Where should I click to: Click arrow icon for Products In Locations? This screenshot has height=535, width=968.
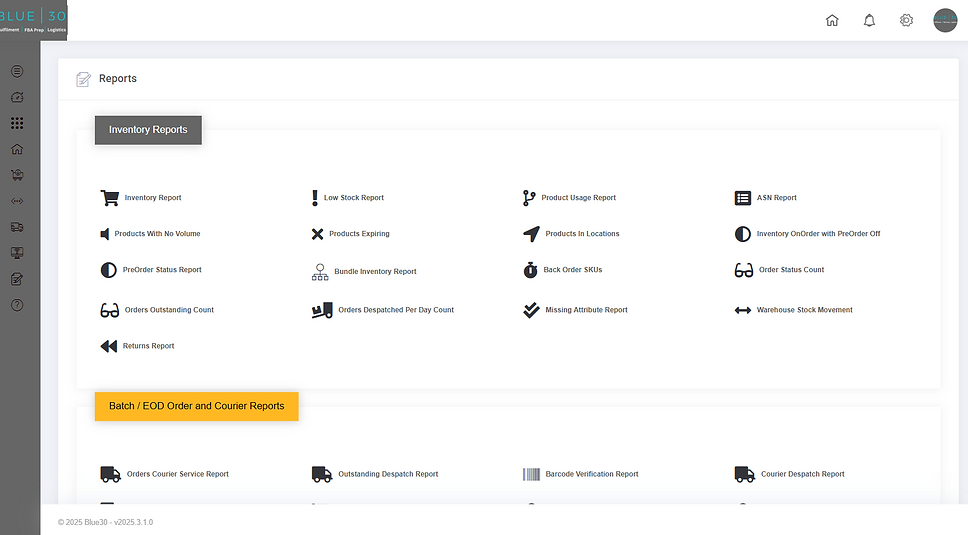tap(532, 234)
